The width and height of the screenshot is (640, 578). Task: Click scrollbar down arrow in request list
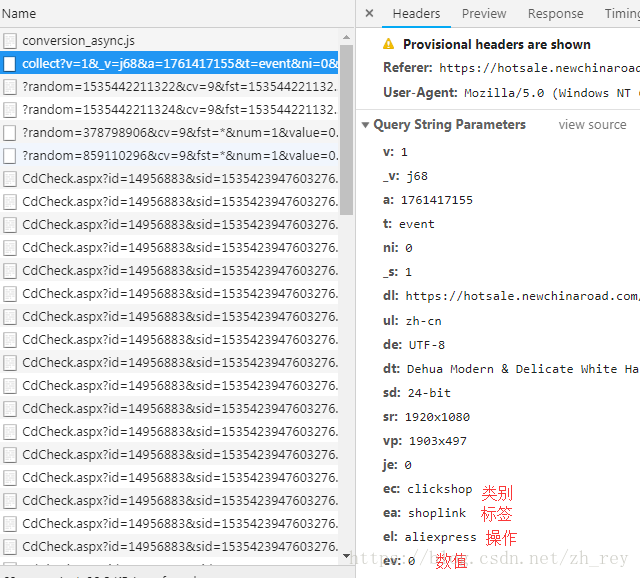click(347, 556)
